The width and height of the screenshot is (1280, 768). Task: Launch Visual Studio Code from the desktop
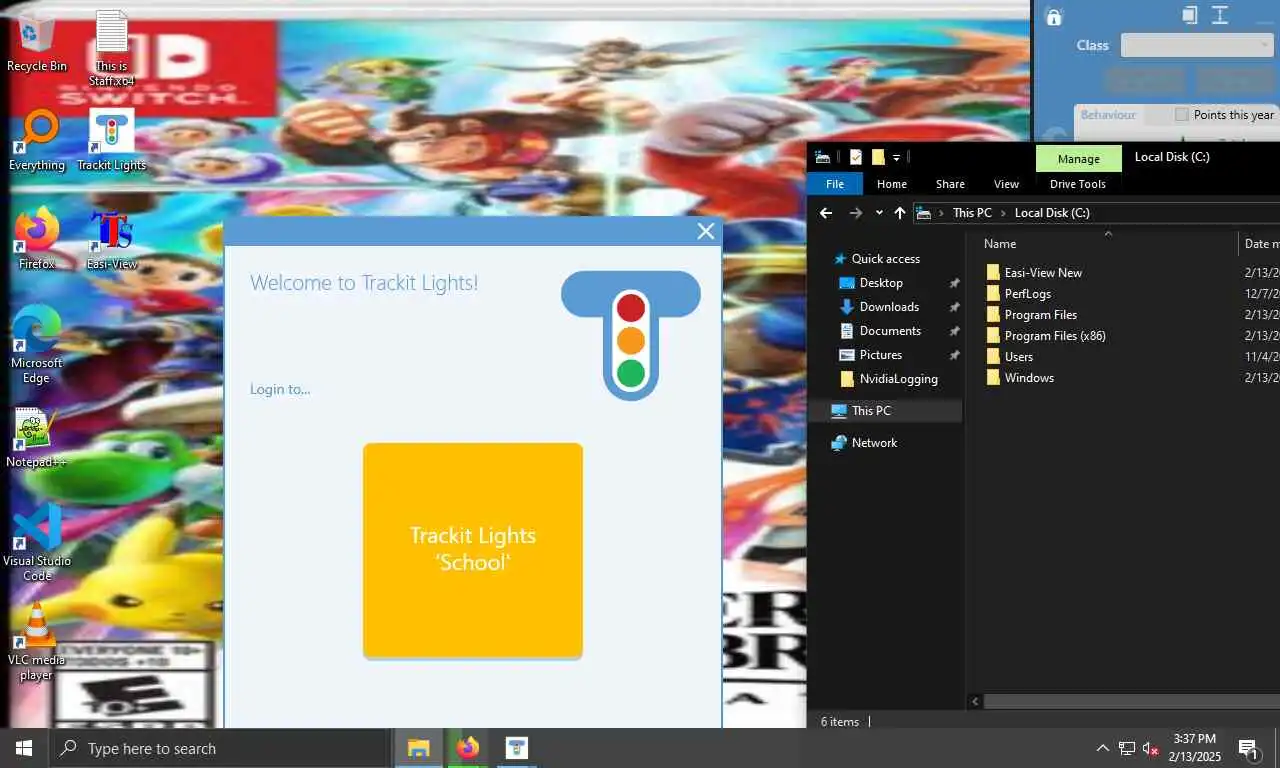coord(36,543)
